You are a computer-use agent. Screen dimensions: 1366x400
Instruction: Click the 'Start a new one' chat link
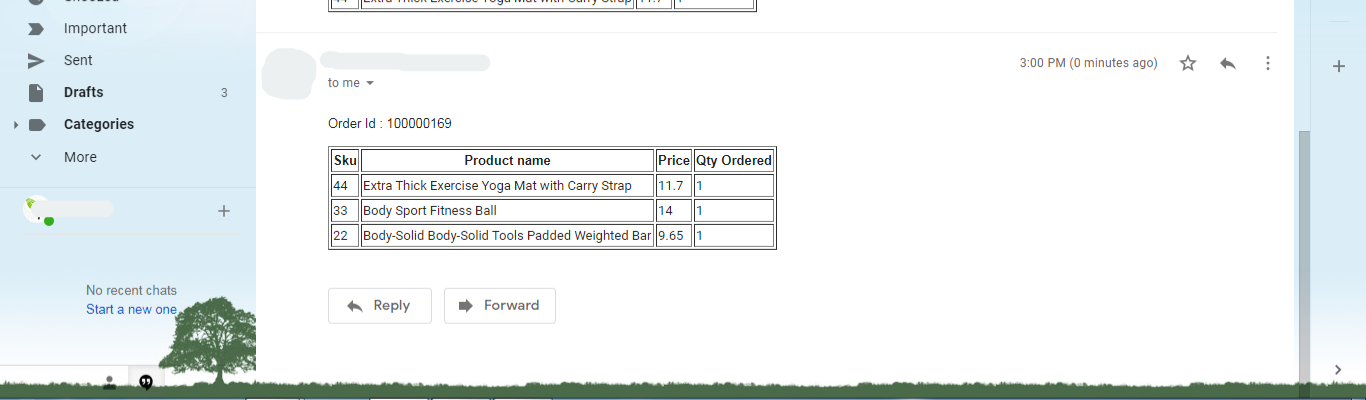[x=131, y=309]
